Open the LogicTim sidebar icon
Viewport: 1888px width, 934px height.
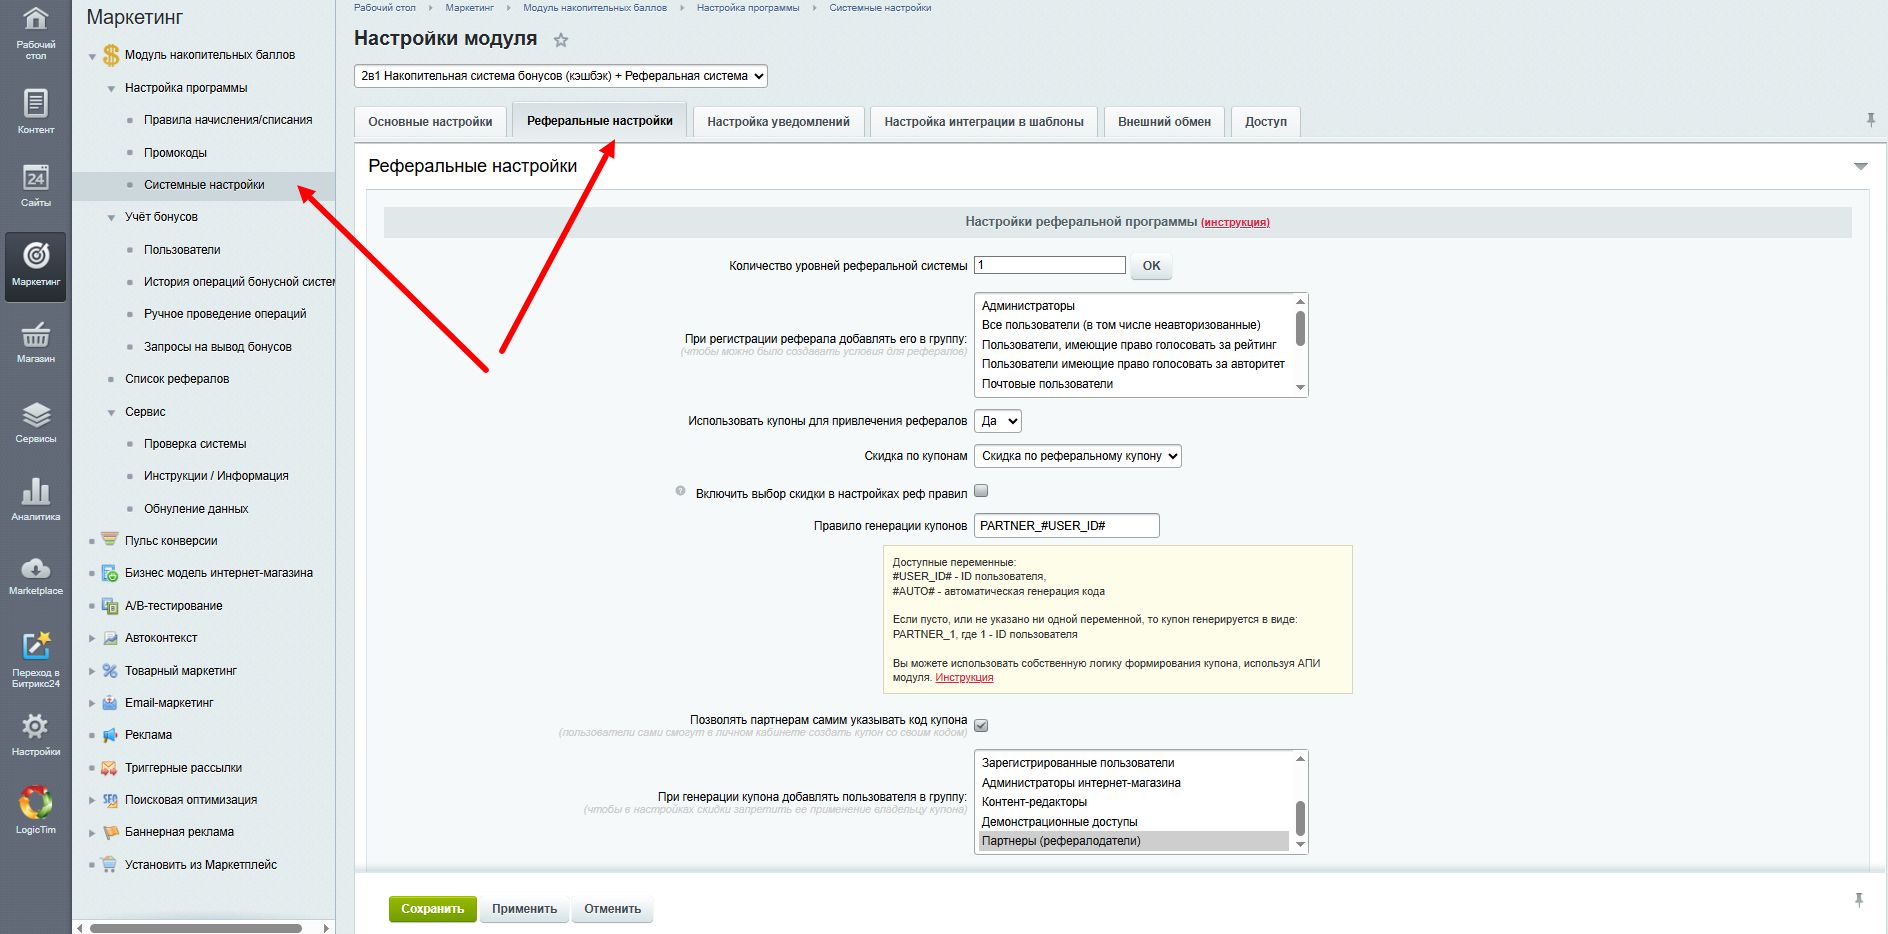pos(35,809)
